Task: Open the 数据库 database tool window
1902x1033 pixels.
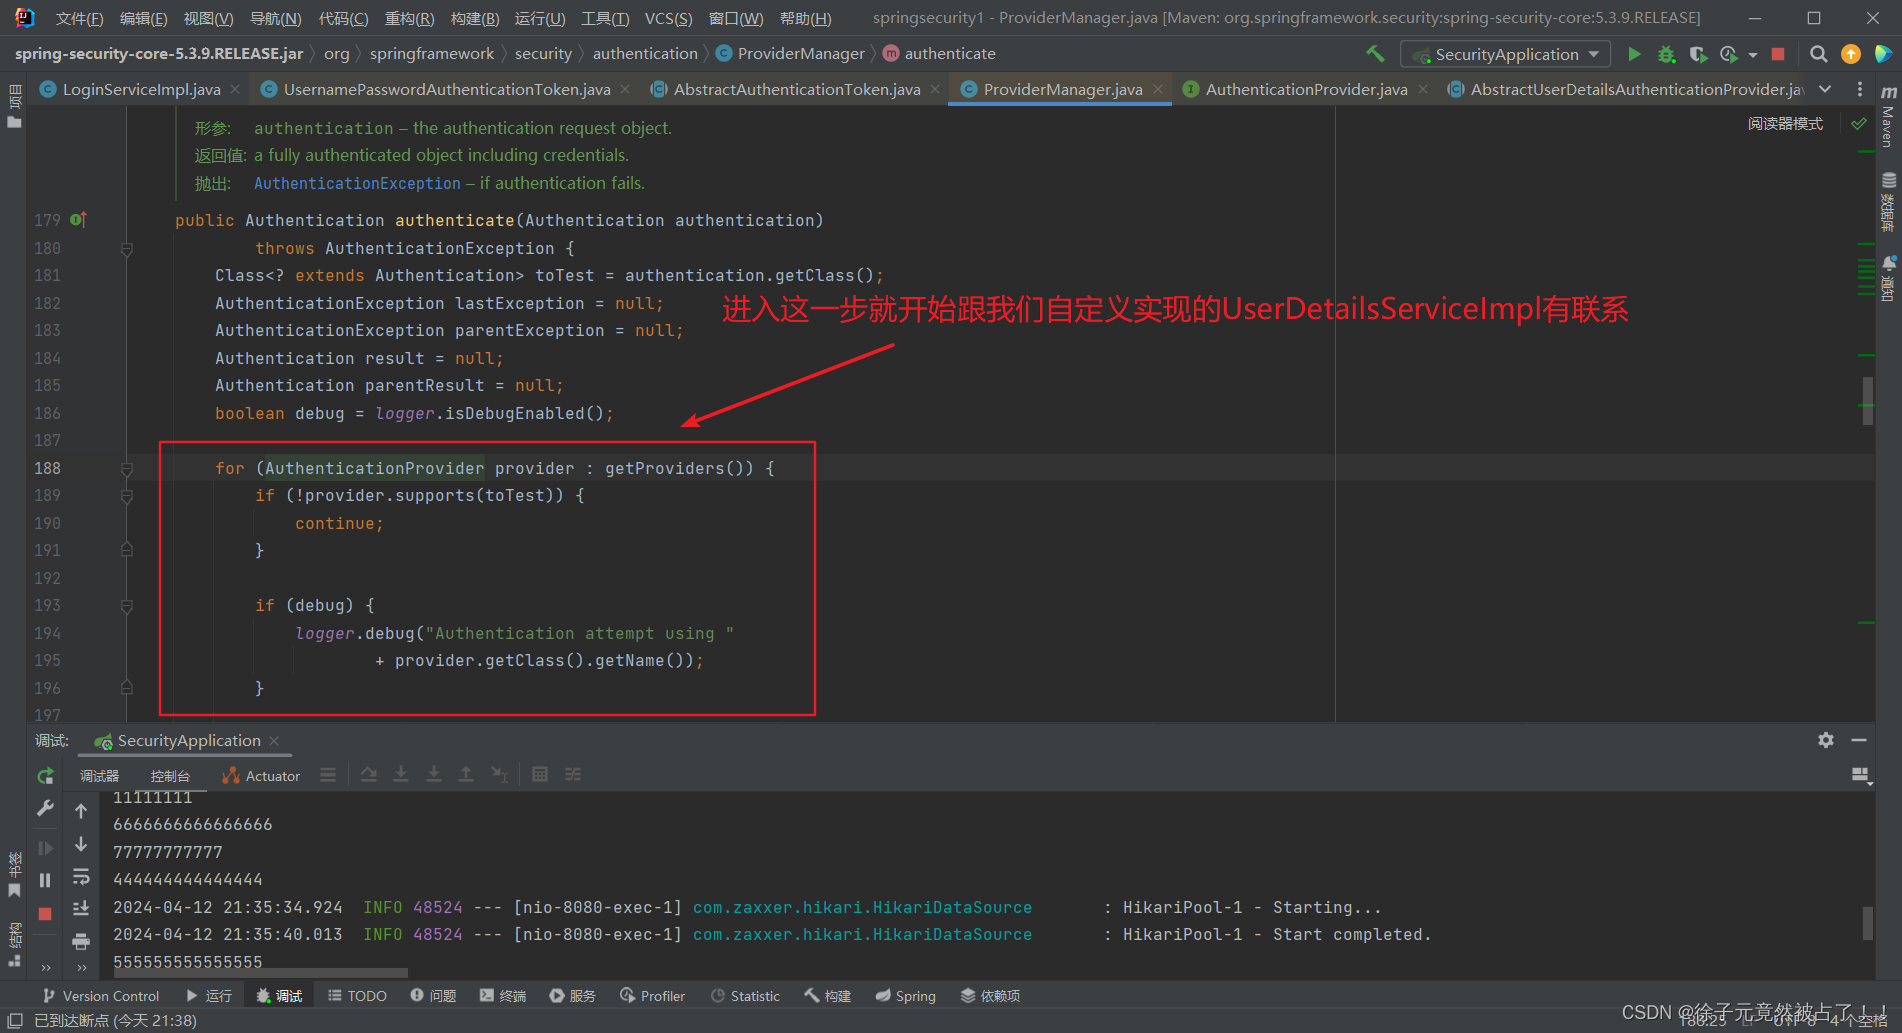Action: [1888, 202]
